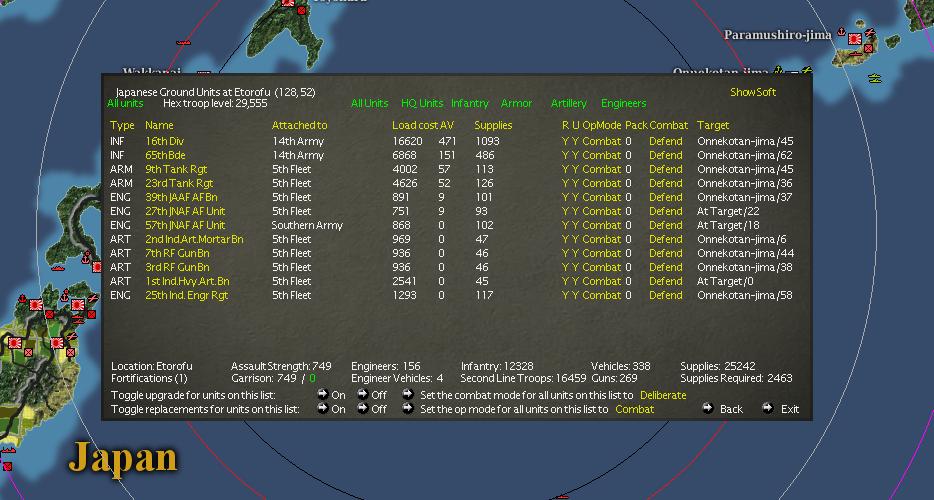This screenshot has width=934, height=500.
Task: Filter list by HQ Units
Action: [x=422, y=103]
